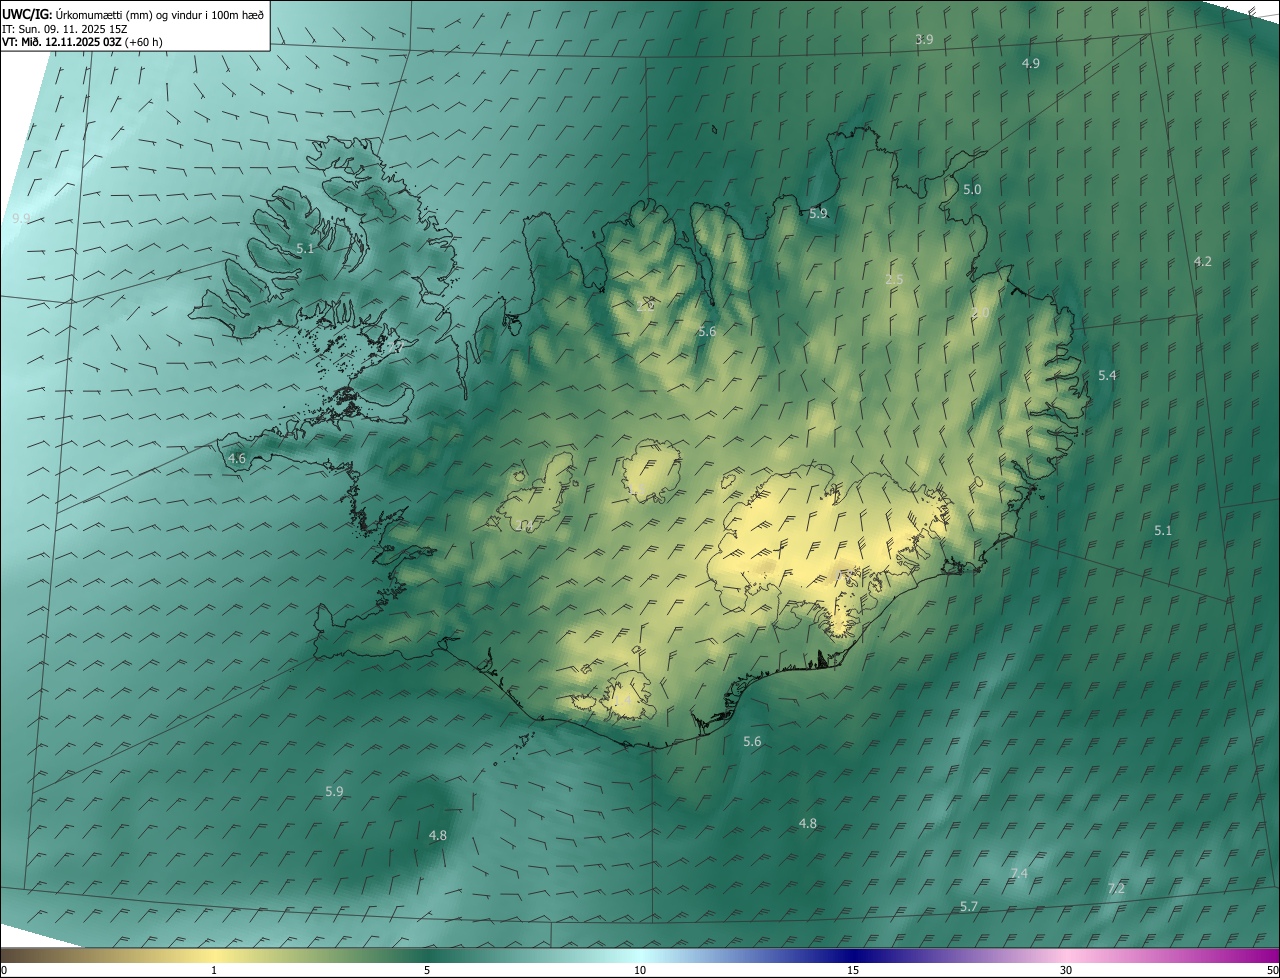Screen dimensions: 1280x978
Task: Click the 5.6 label just south of Iceland
Action: [x=752, y=741]
